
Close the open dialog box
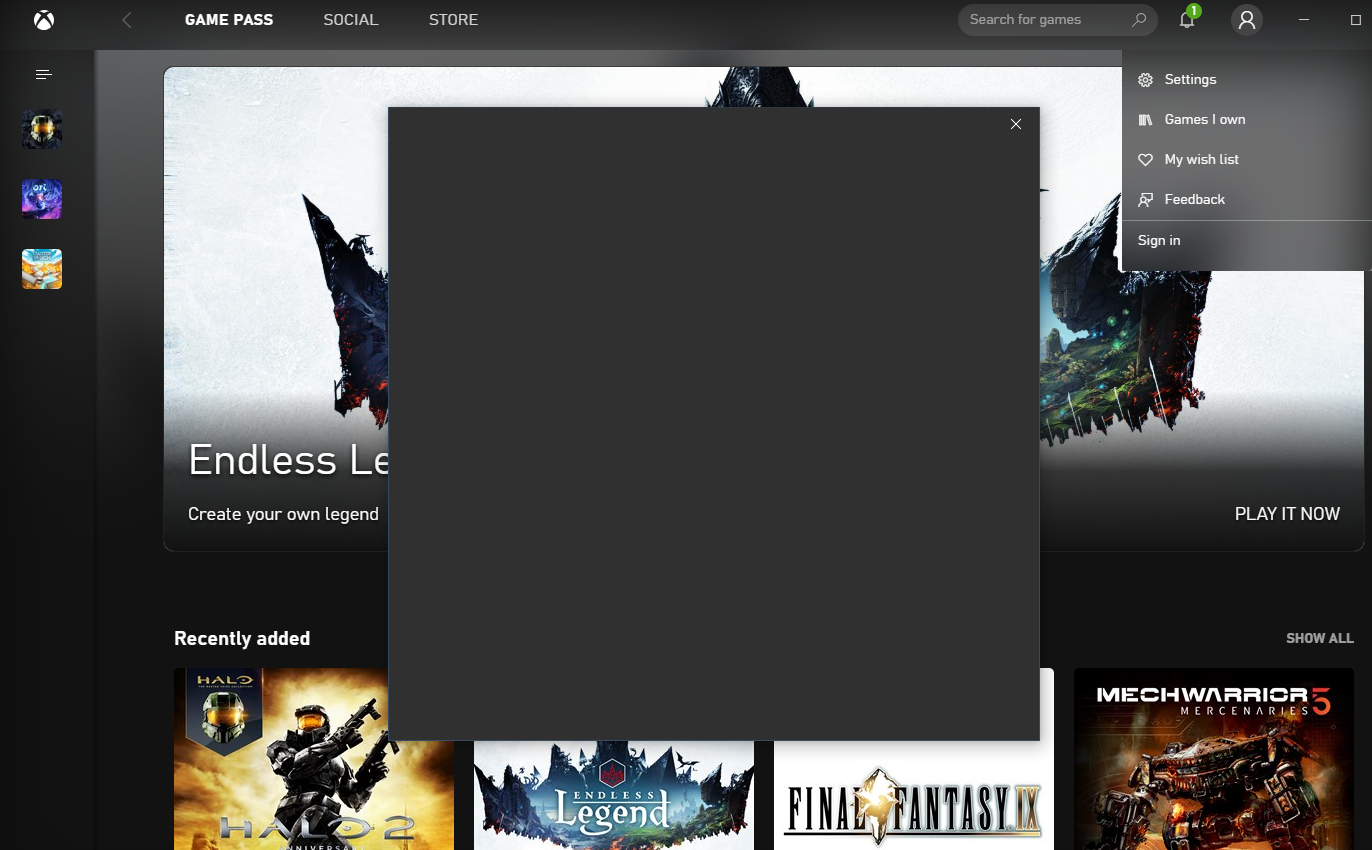tap(1015, 124)
